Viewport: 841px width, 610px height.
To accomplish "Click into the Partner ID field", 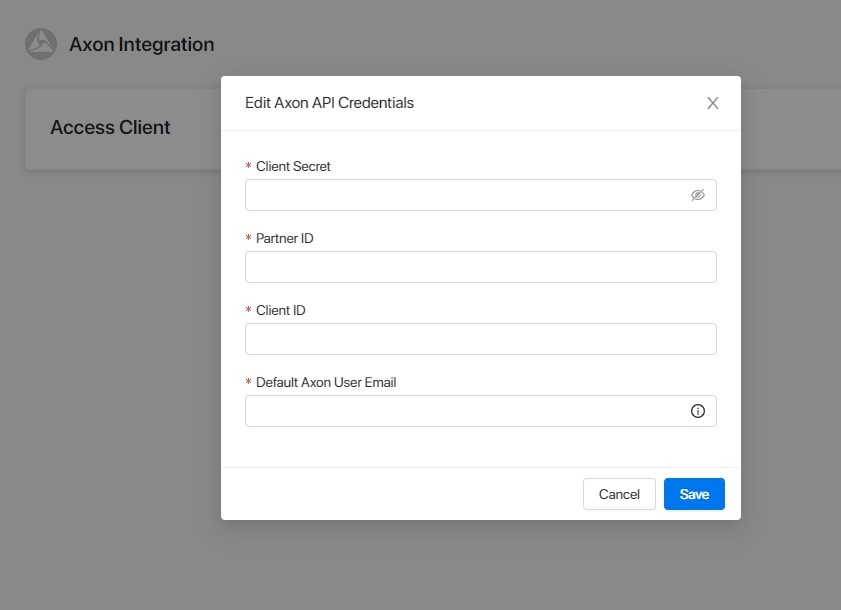I will click(480, 267).
